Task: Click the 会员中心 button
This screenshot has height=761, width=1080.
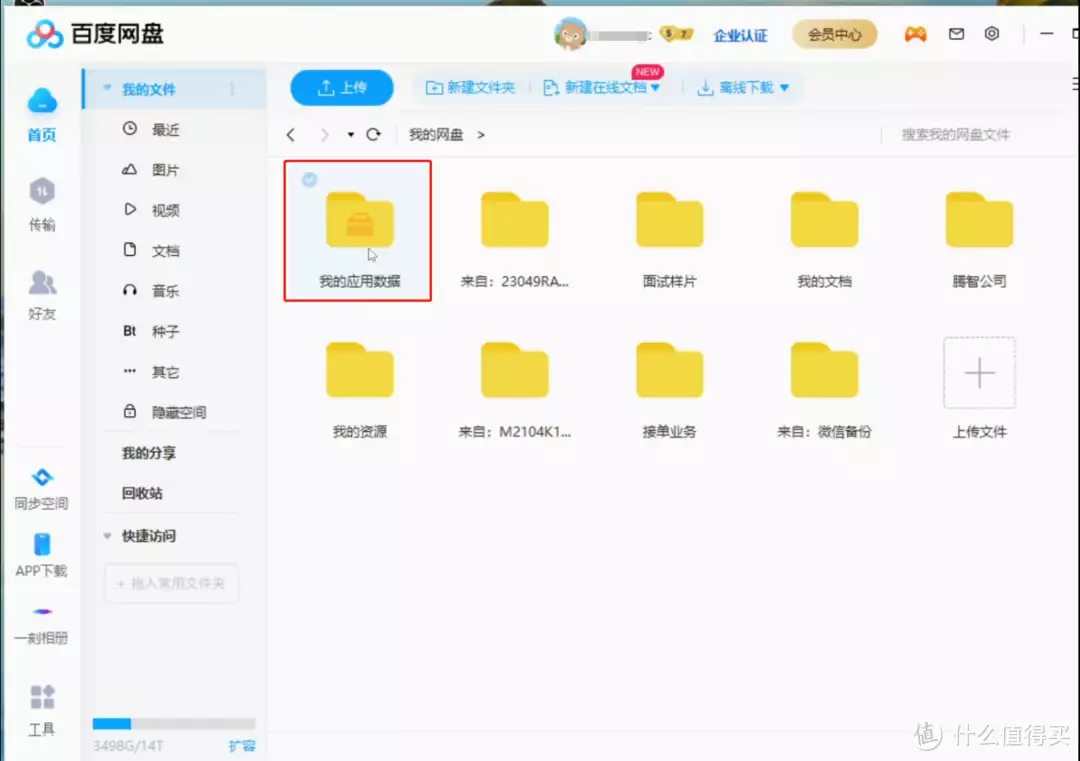Action: coord(834,34)
